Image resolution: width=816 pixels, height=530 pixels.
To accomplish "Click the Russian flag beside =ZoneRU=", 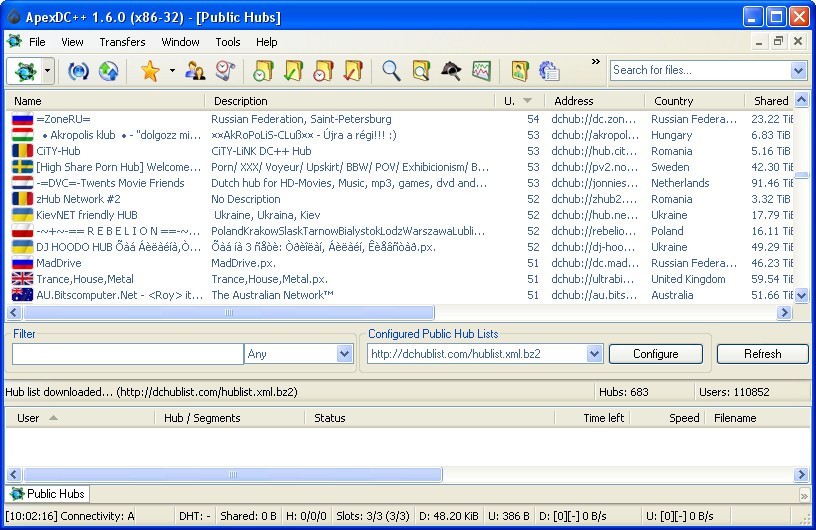I will pyautogui.click(x=22, y=120).
